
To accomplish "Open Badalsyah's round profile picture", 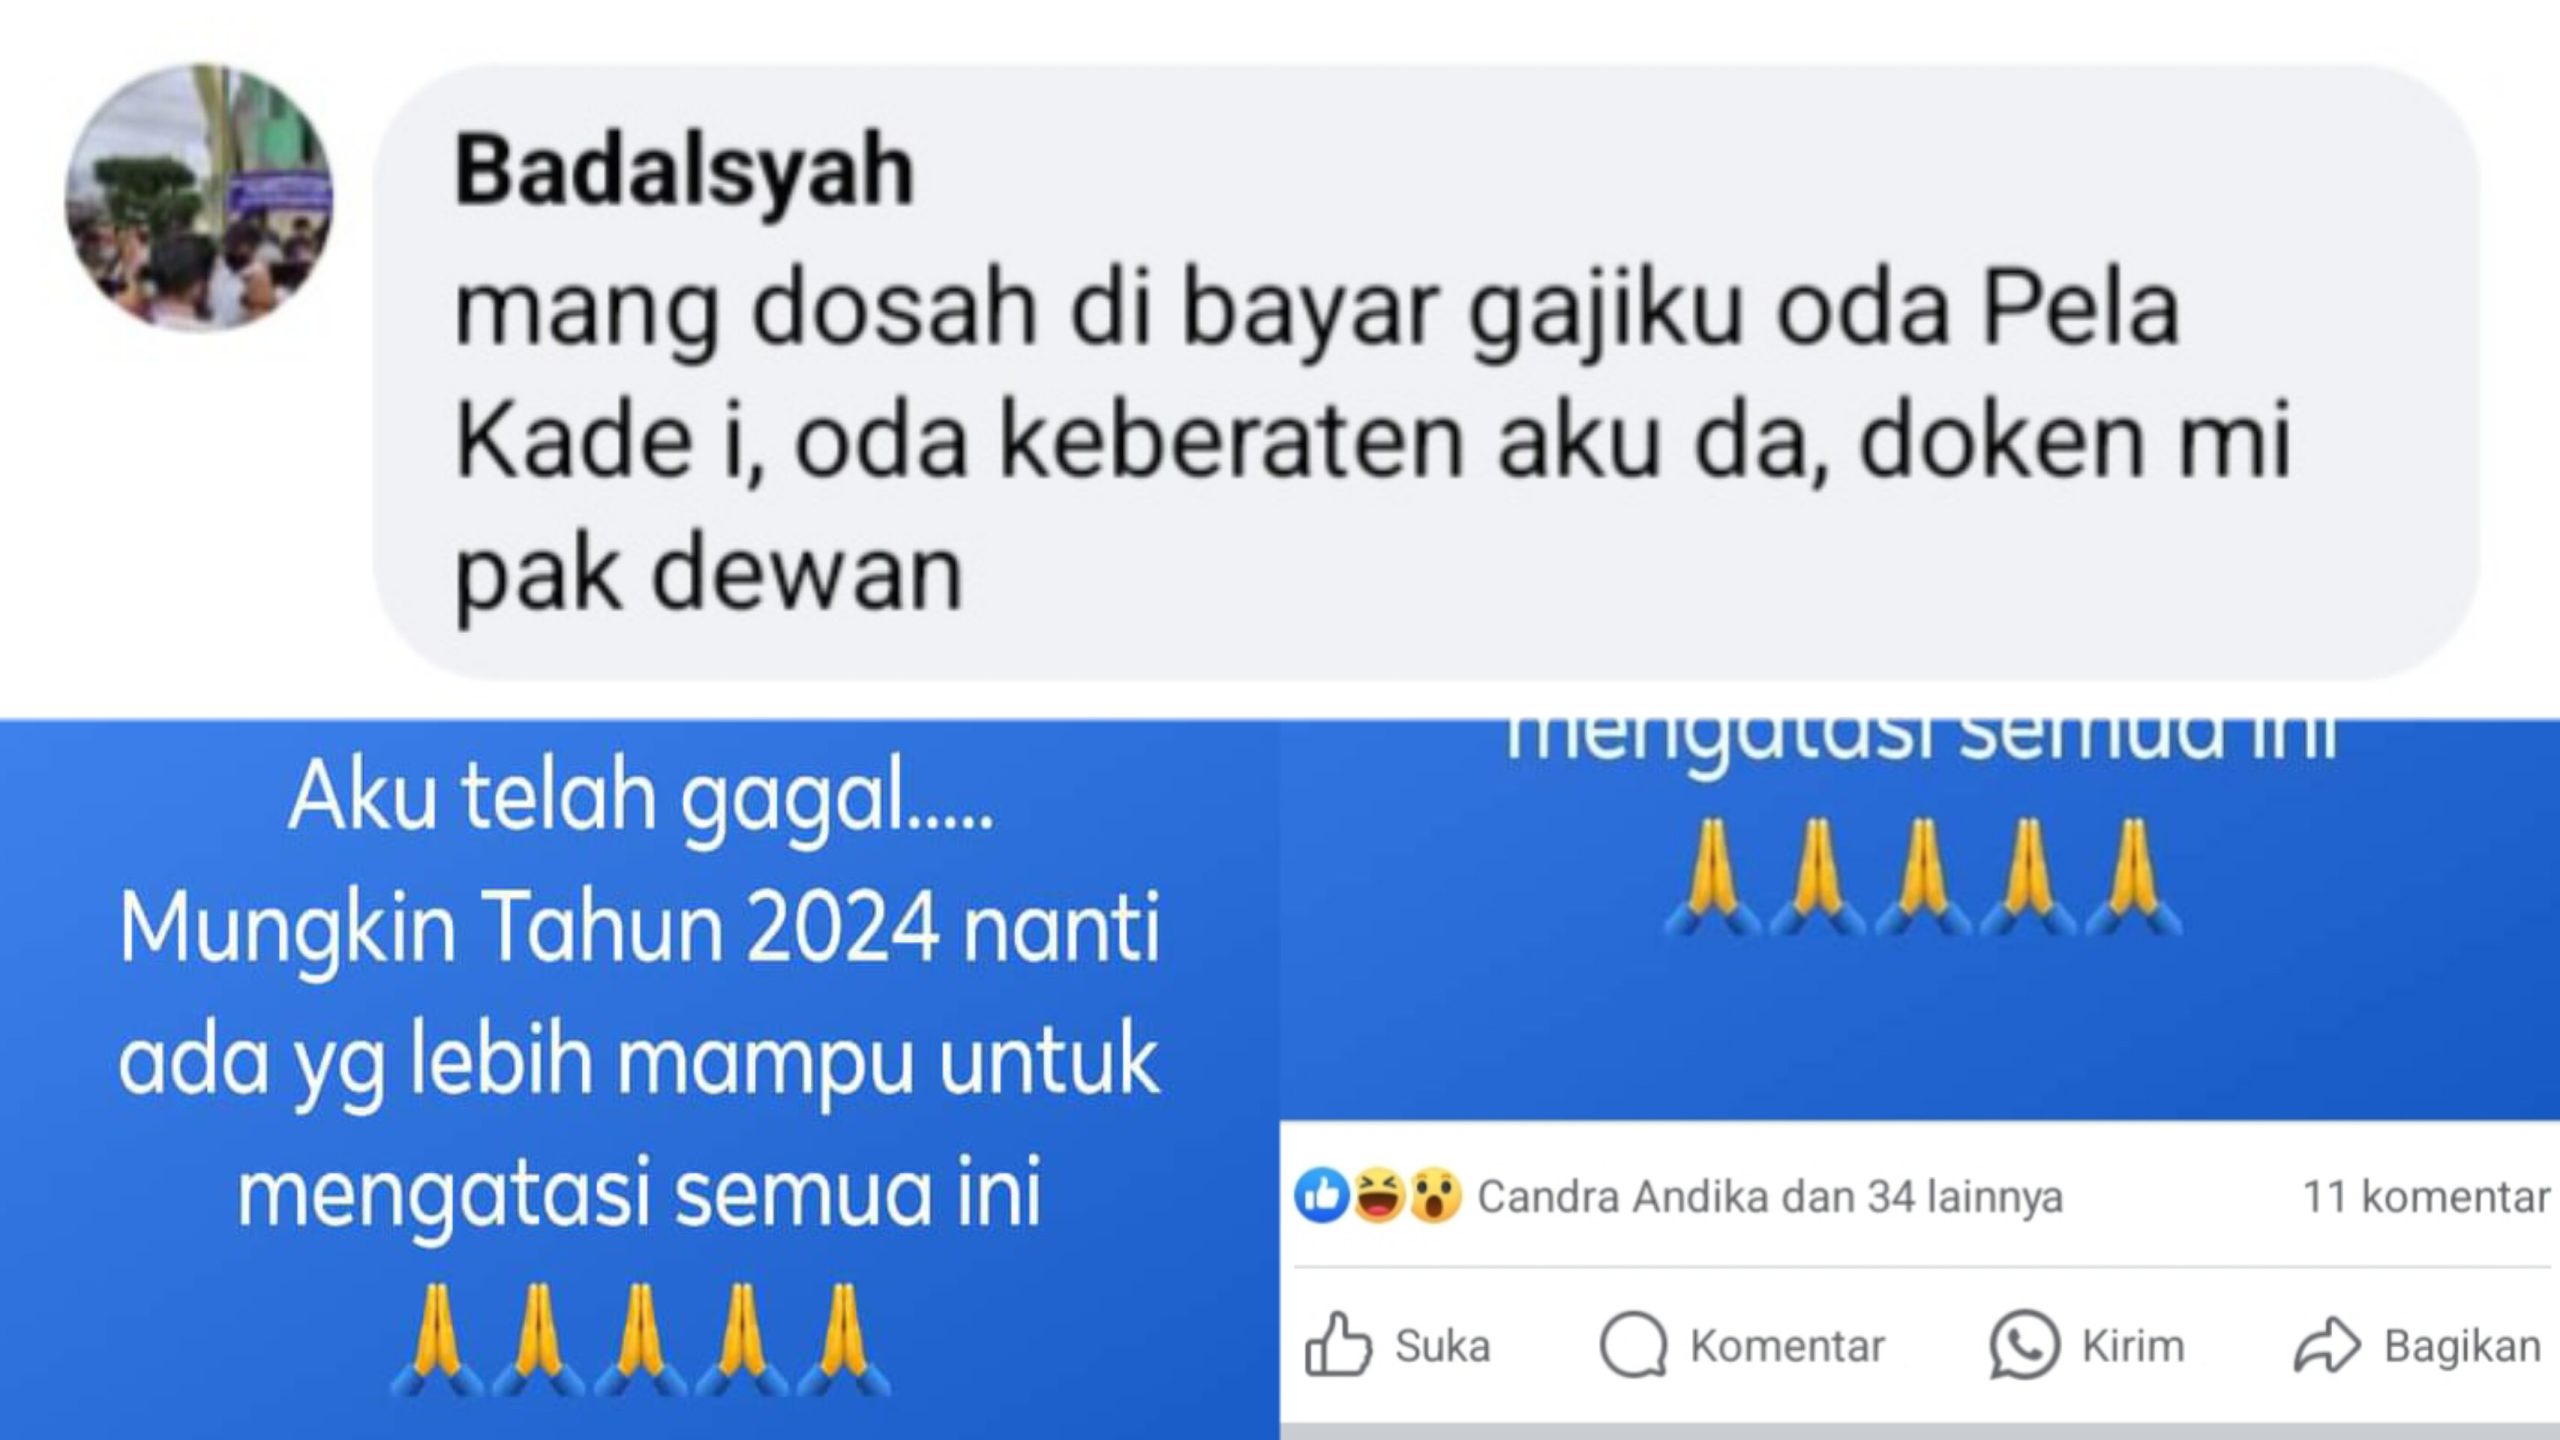I will point(199,197).
